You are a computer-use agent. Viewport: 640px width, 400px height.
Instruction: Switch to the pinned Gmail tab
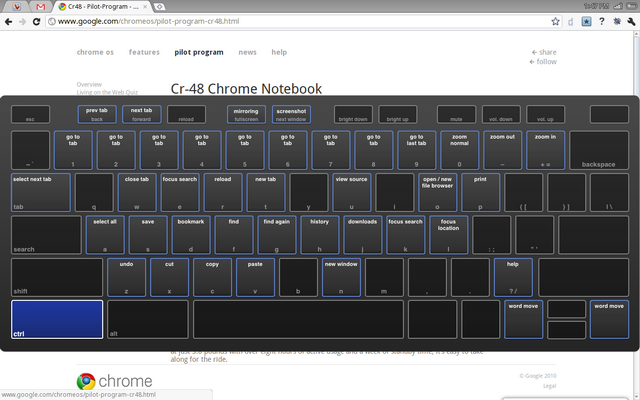coord(40,7)
